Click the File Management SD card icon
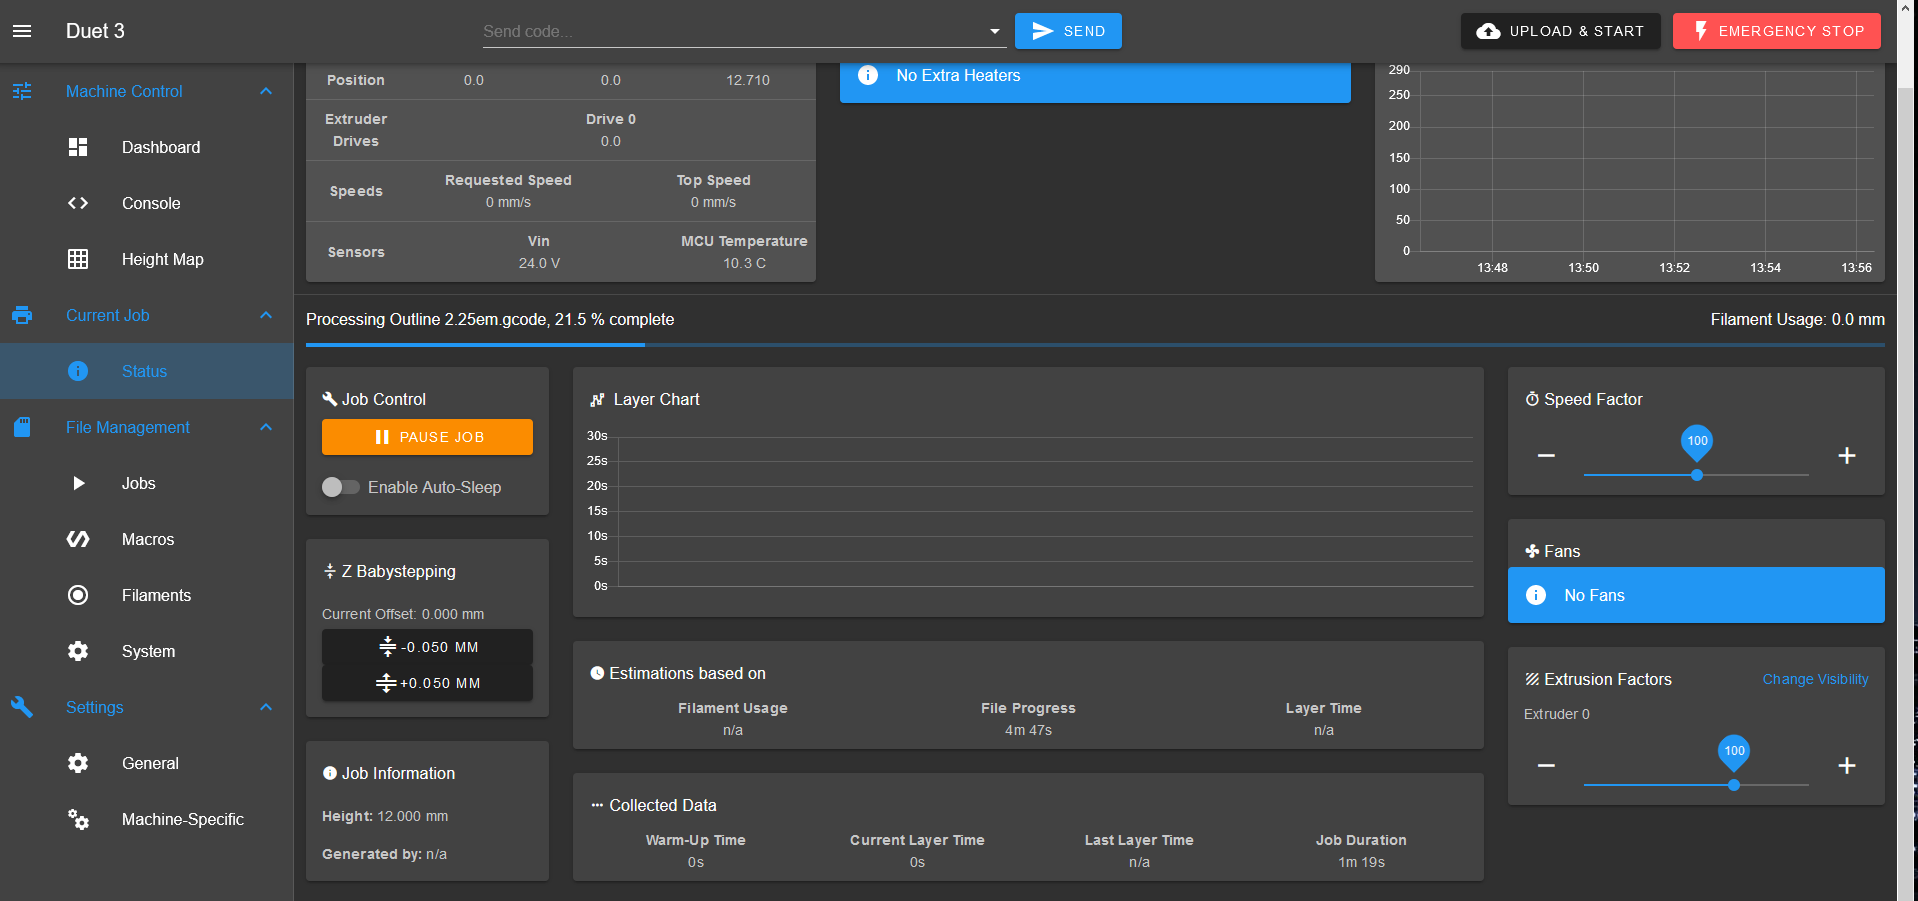 [x=22, y=427]
